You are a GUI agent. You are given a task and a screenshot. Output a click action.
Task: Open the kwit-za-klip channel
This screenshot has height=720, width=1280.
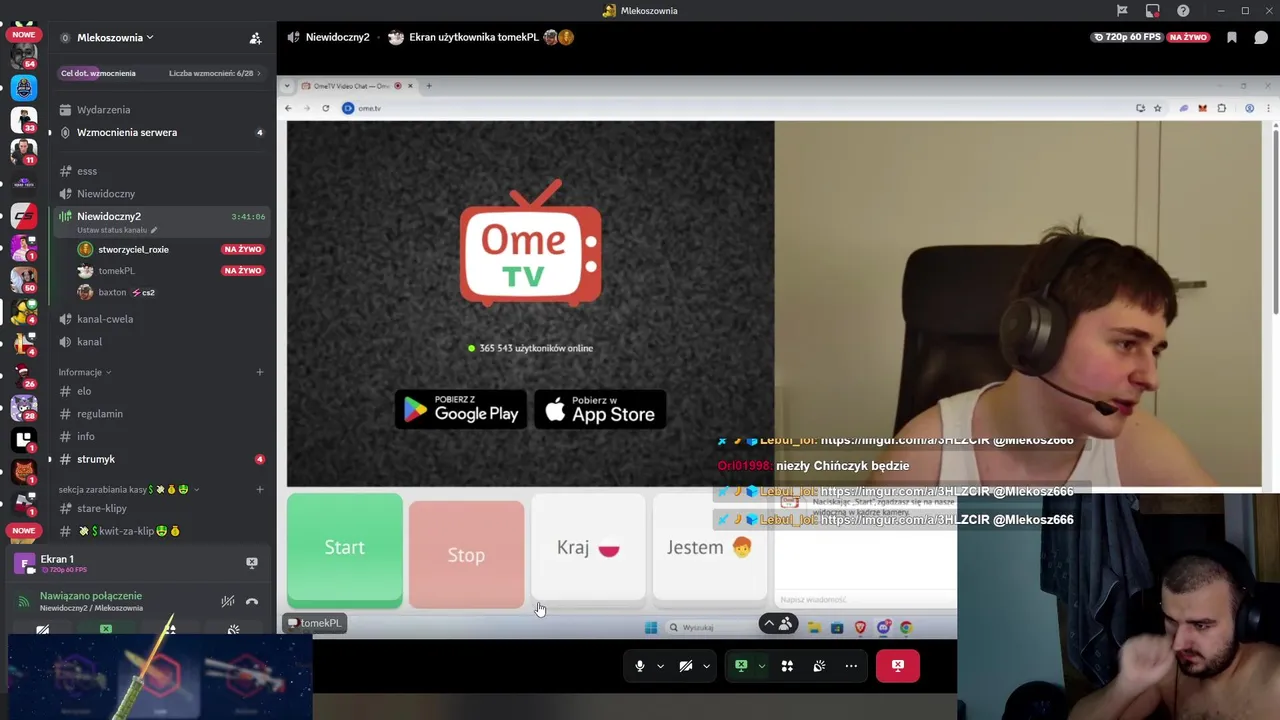click(x=160, y=531)
